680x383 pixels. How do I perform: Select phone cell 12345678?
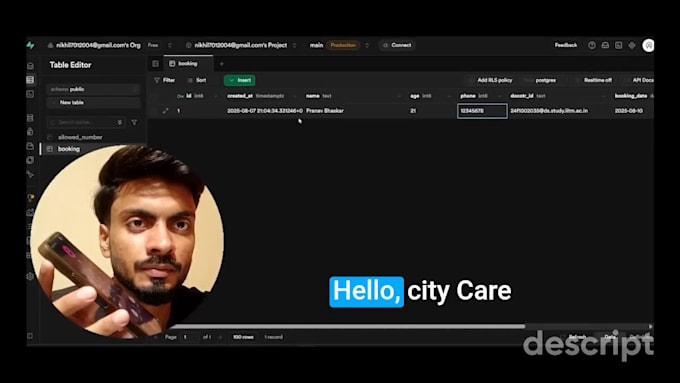click(482, 111)
